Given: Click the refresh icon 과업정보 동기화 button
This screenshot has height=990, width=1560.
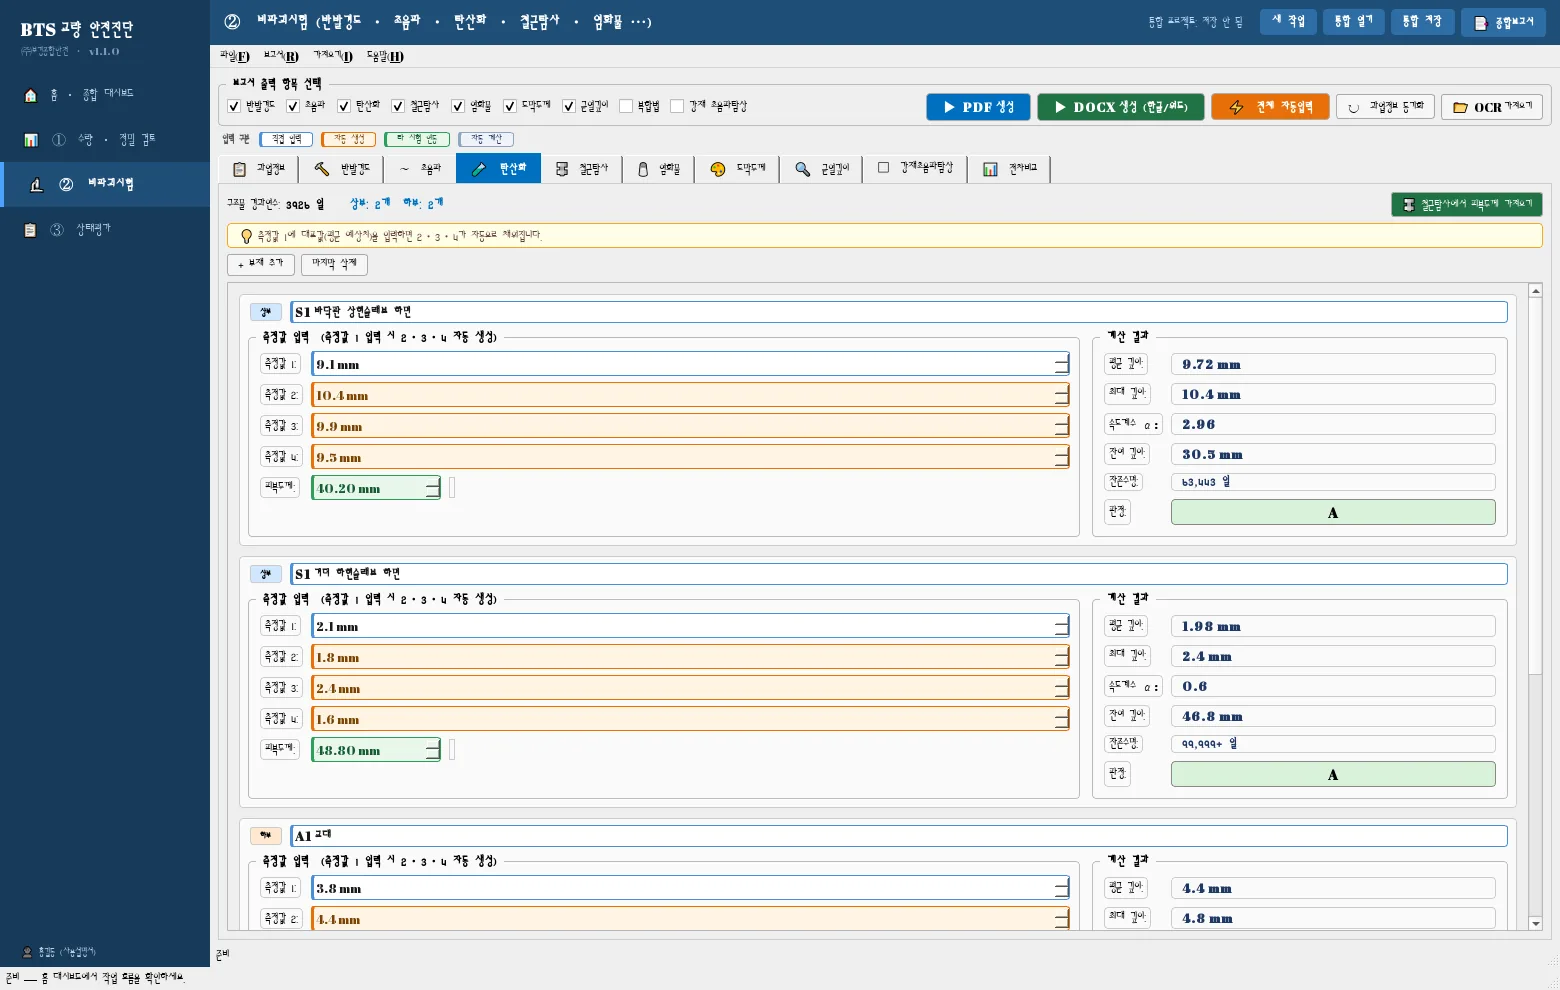Looking at the screenshot, I should coord(1385,107).
